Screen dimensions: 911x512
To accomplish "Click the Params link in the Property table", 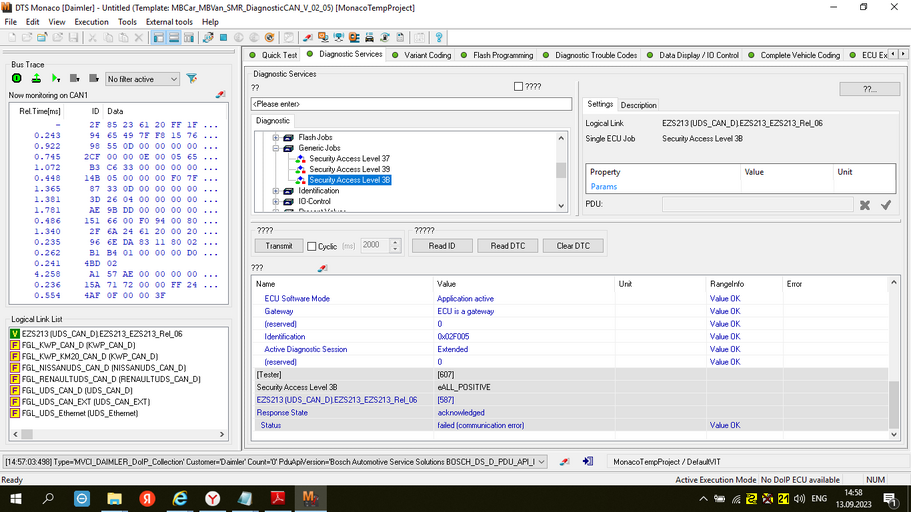I will 604,187.
